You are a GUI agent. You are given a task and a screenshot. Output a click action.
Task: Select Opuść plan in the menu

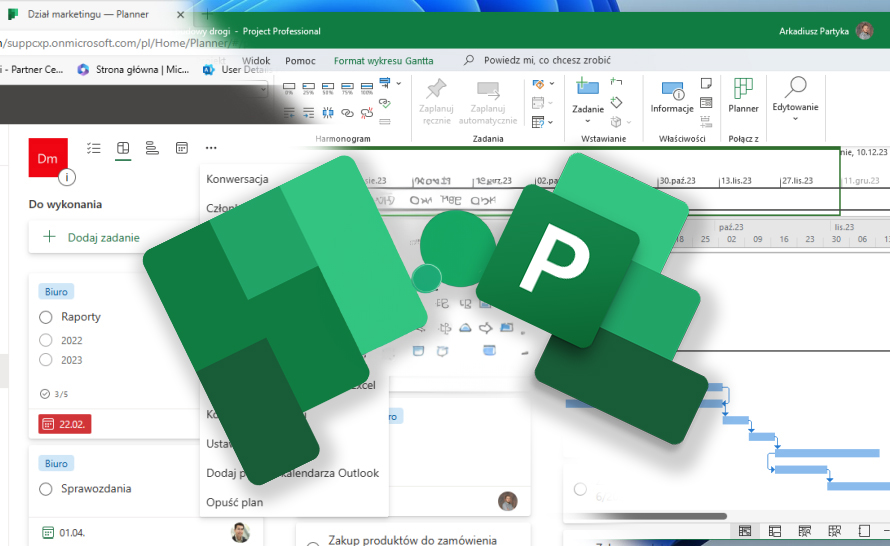point(234,502)
